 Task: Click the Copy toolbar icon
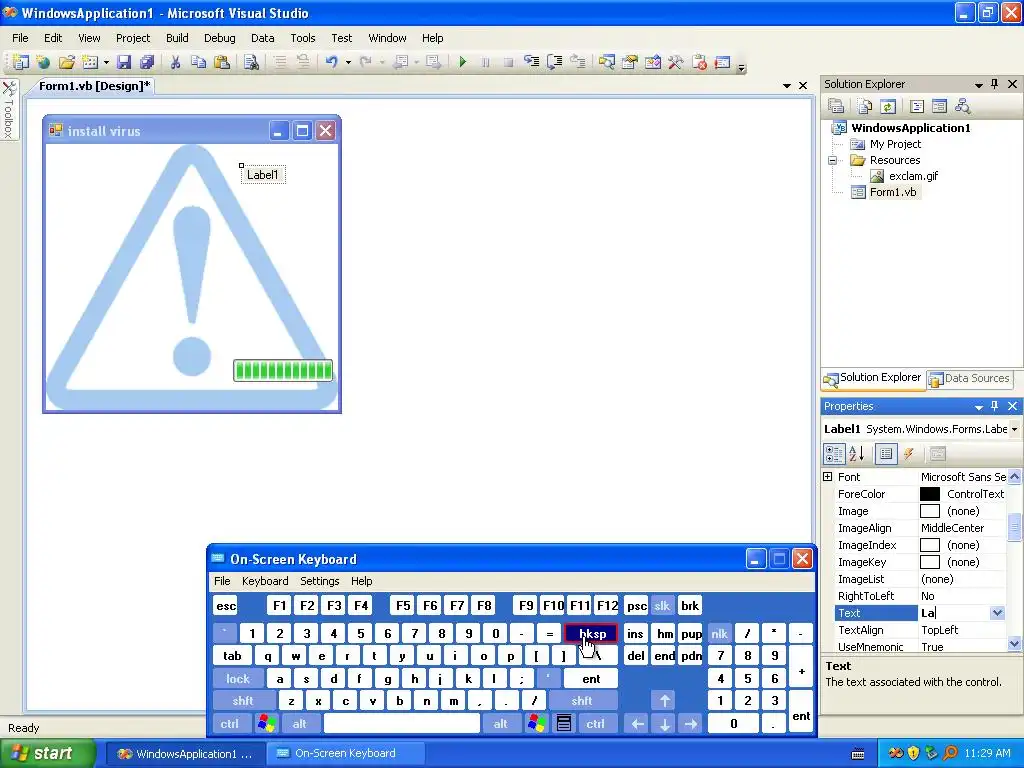point(198,62)
